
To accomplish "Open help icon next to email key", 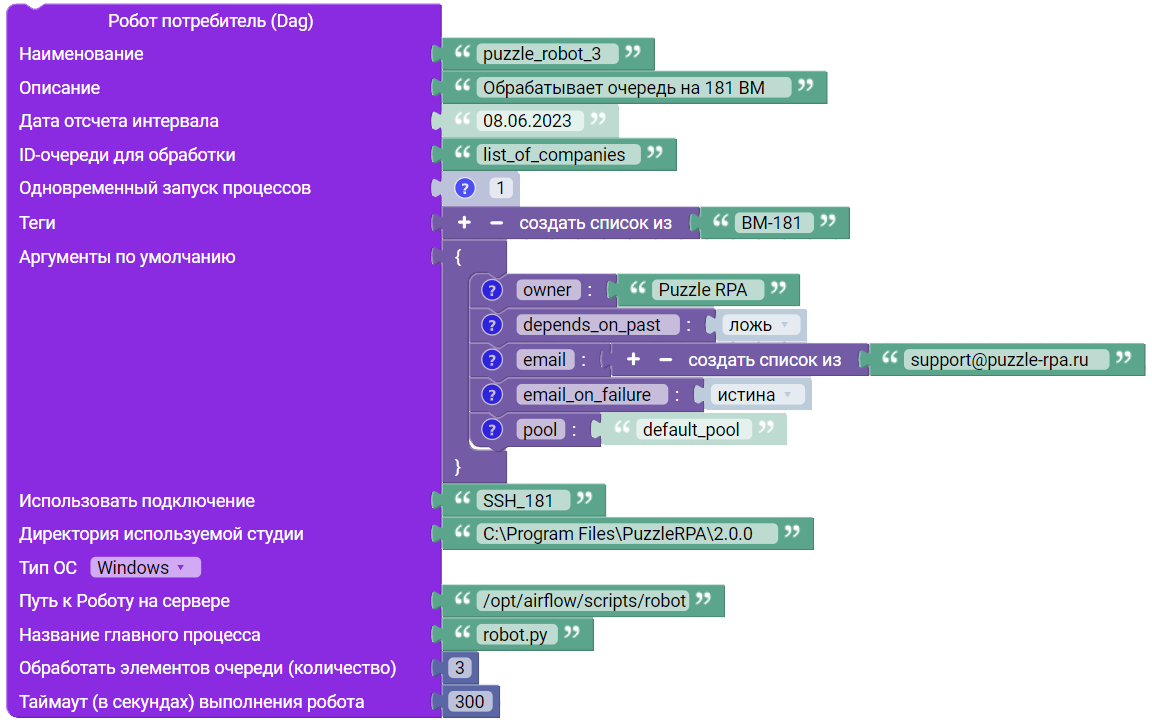I will pyautogui.click(x=492, y=360).
